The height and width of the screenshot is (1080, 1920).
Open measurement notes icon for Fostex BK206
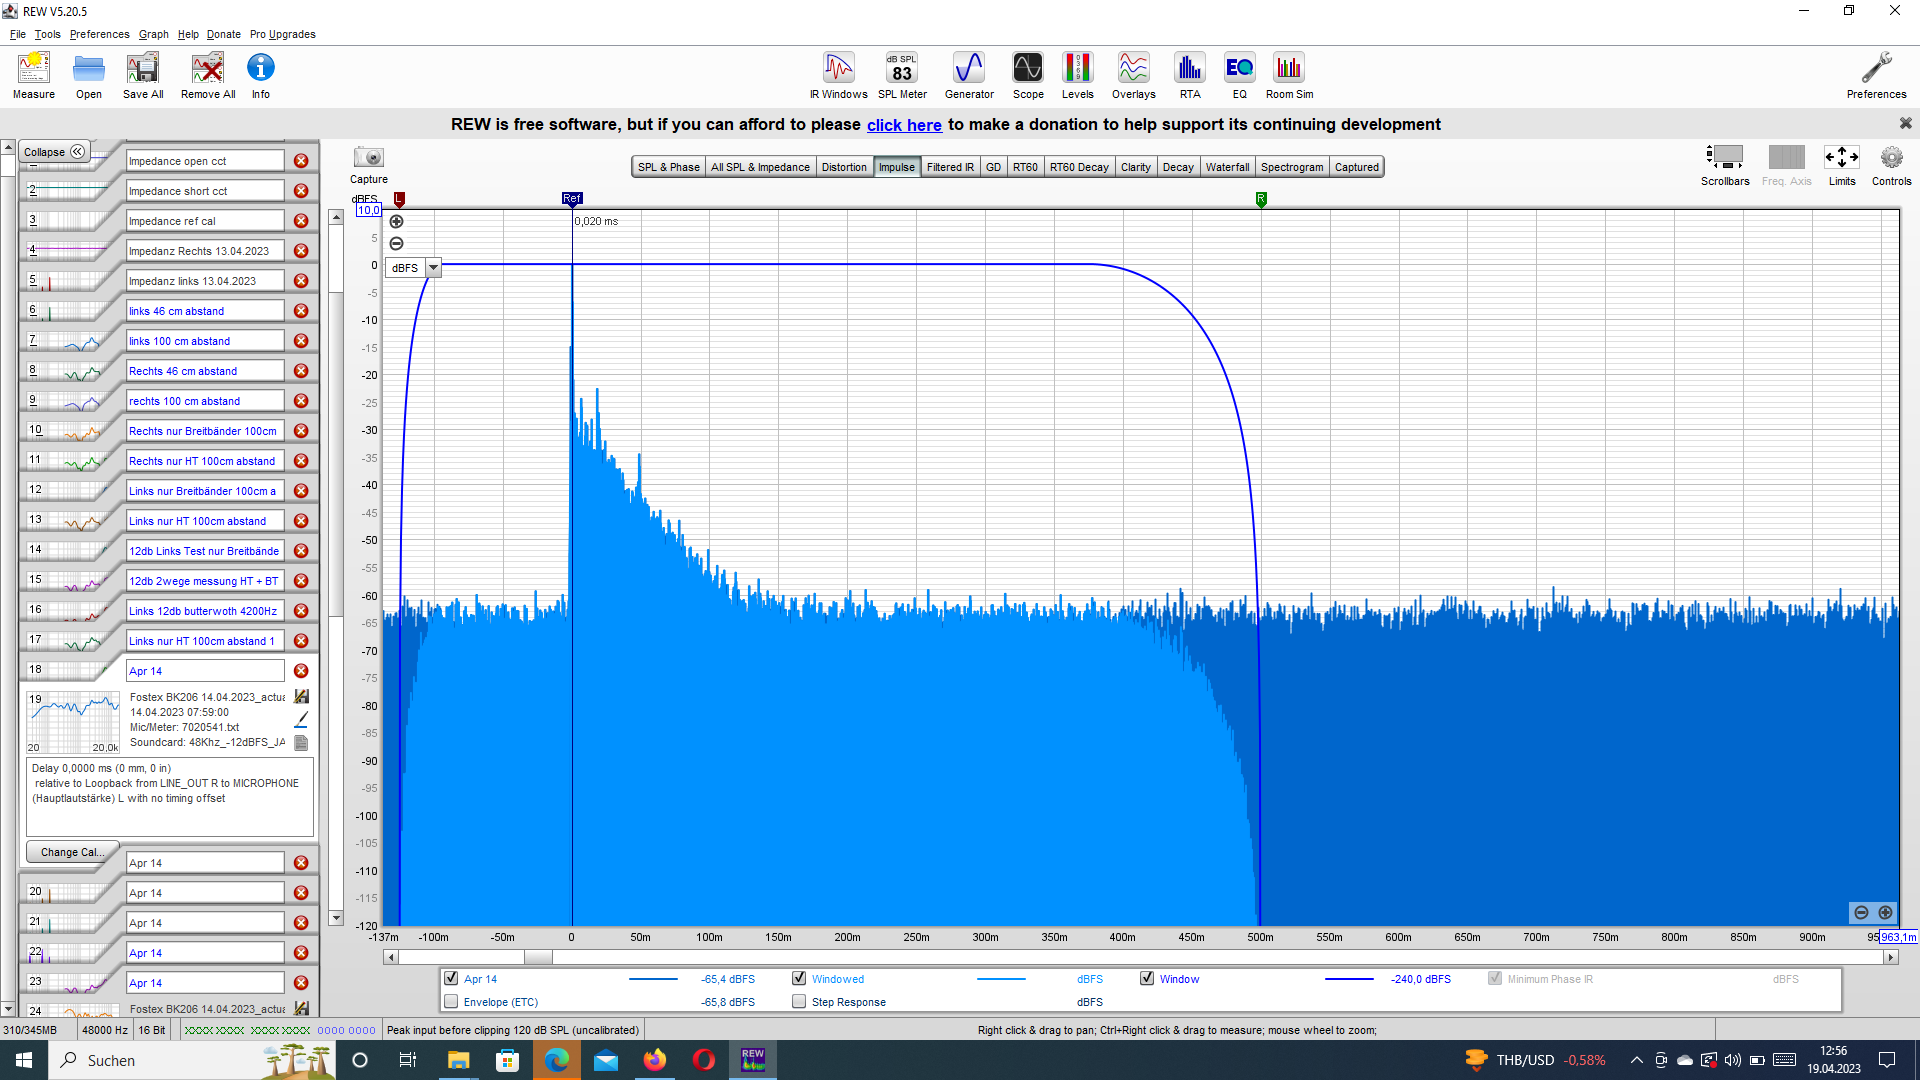[301, 742]
